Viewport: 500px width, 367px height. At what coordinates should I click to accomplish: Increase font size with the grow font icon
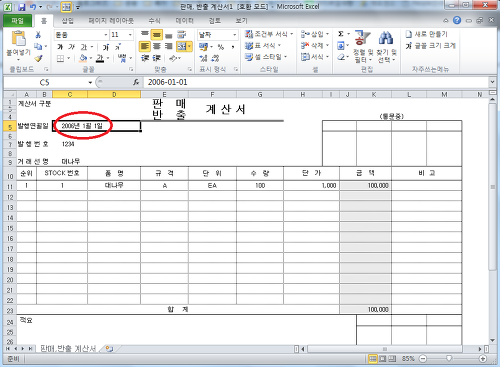click(106, 47)
